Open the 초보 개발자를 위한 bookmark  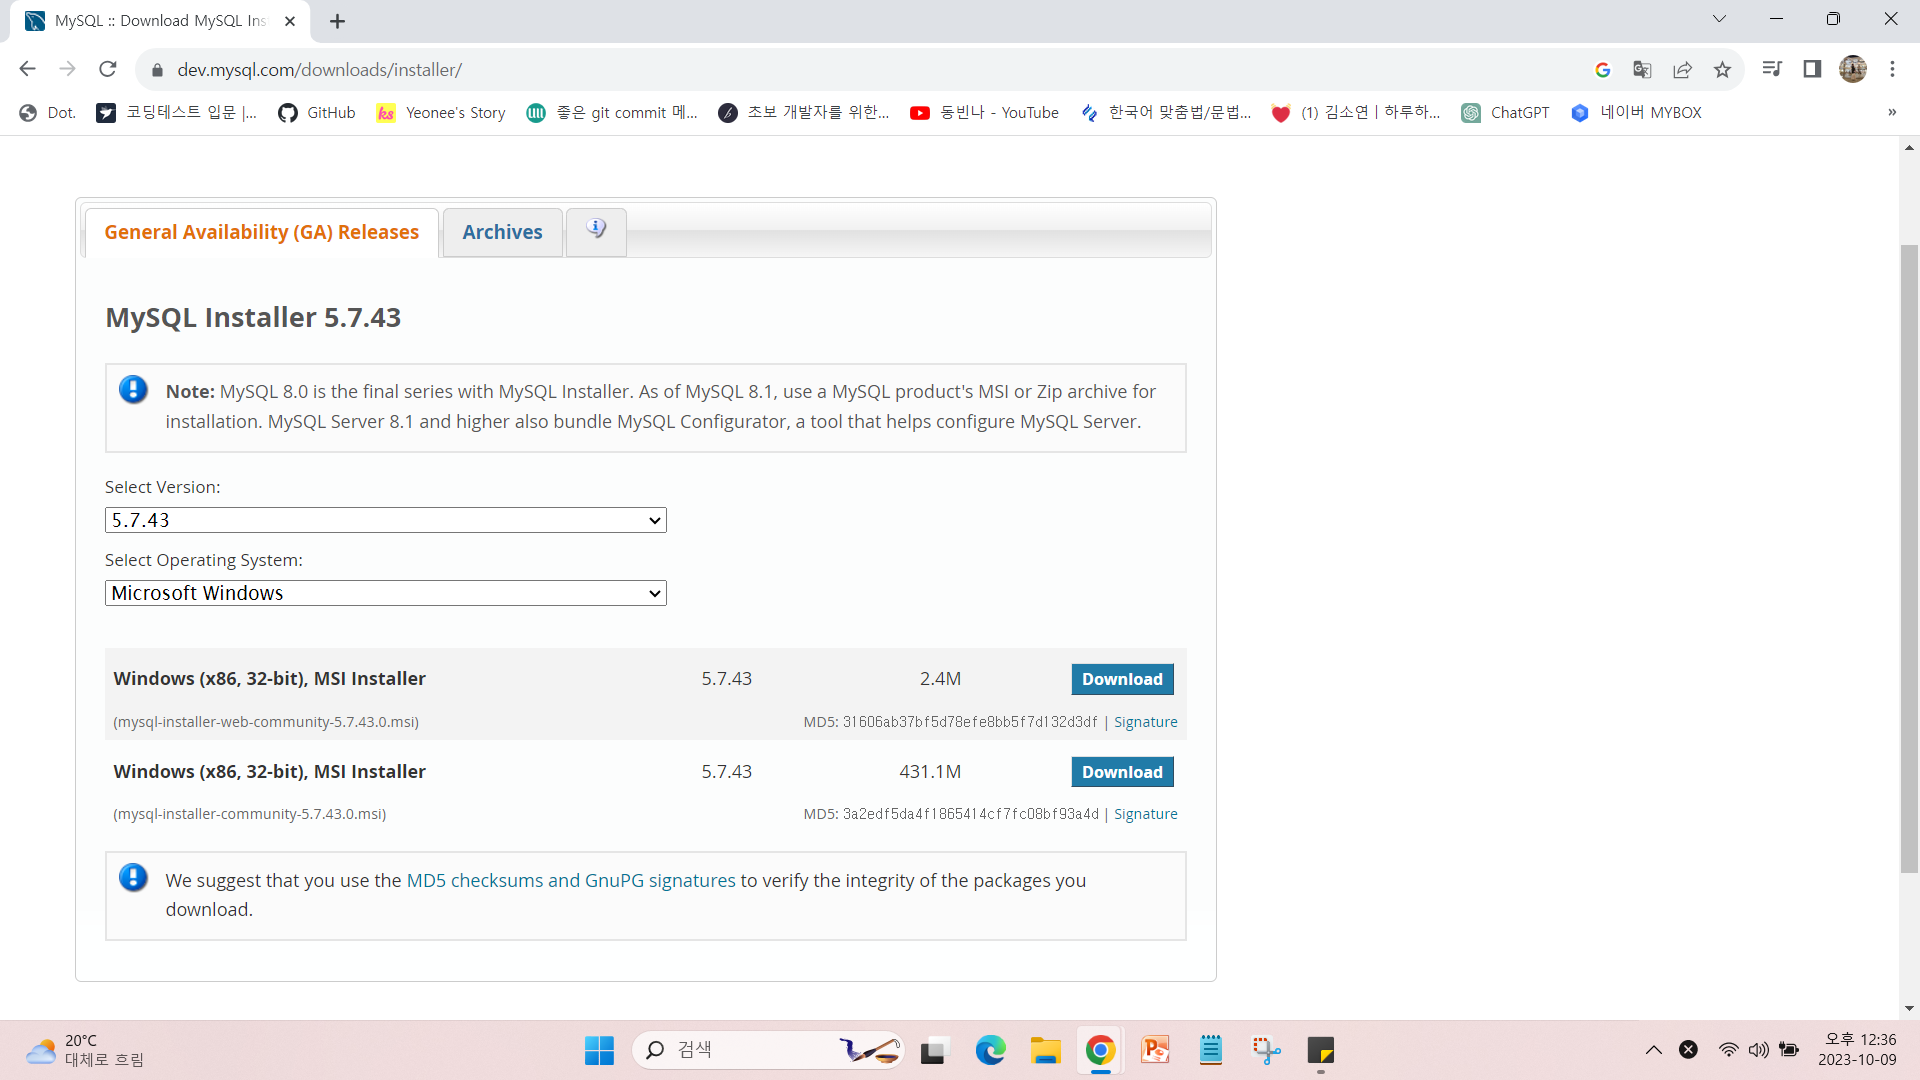point(804,113)
